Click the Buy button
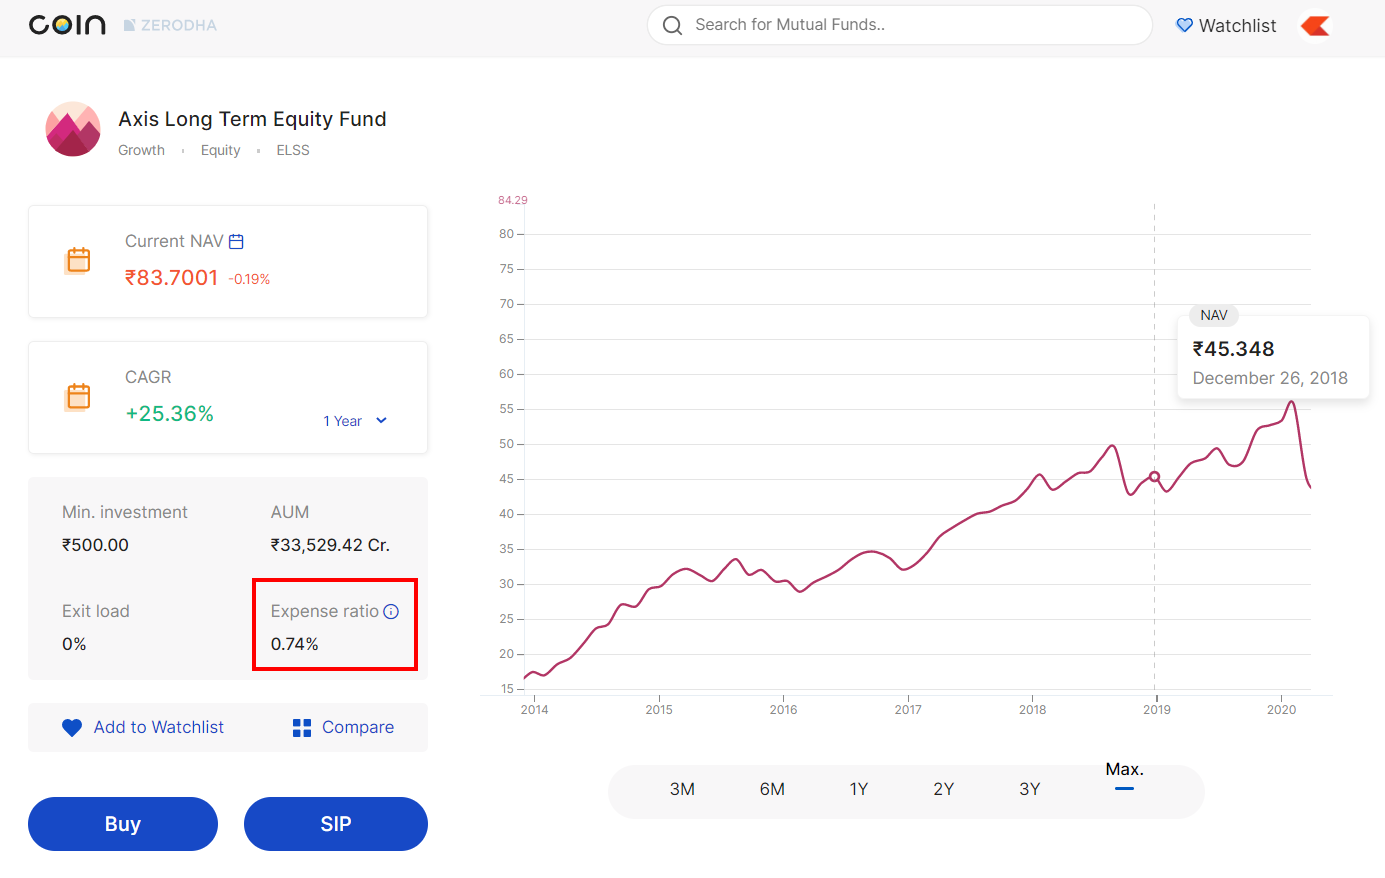Viewport: 1385px width, 878px height. [123, 824]
